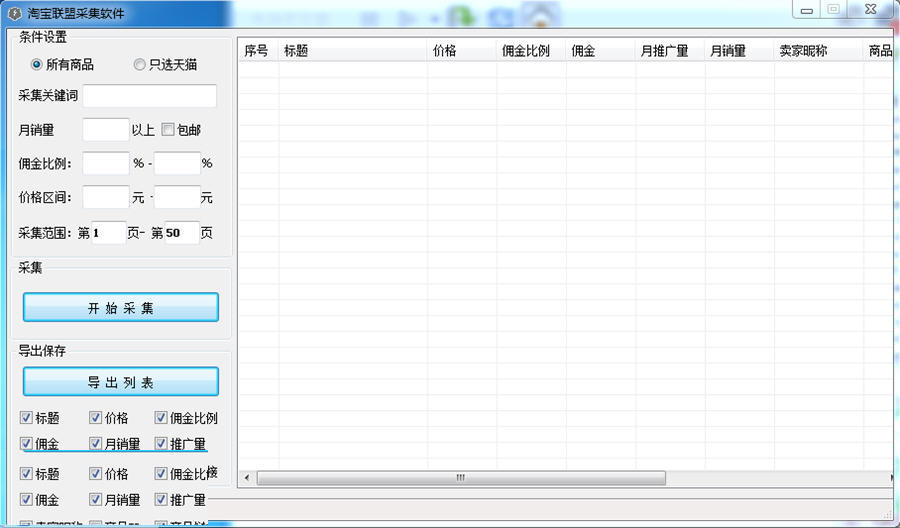Toggle 标题 checkbox in the lower duplicate row
The width and height of the screenshot is (900, 528).
click(26, 473)
